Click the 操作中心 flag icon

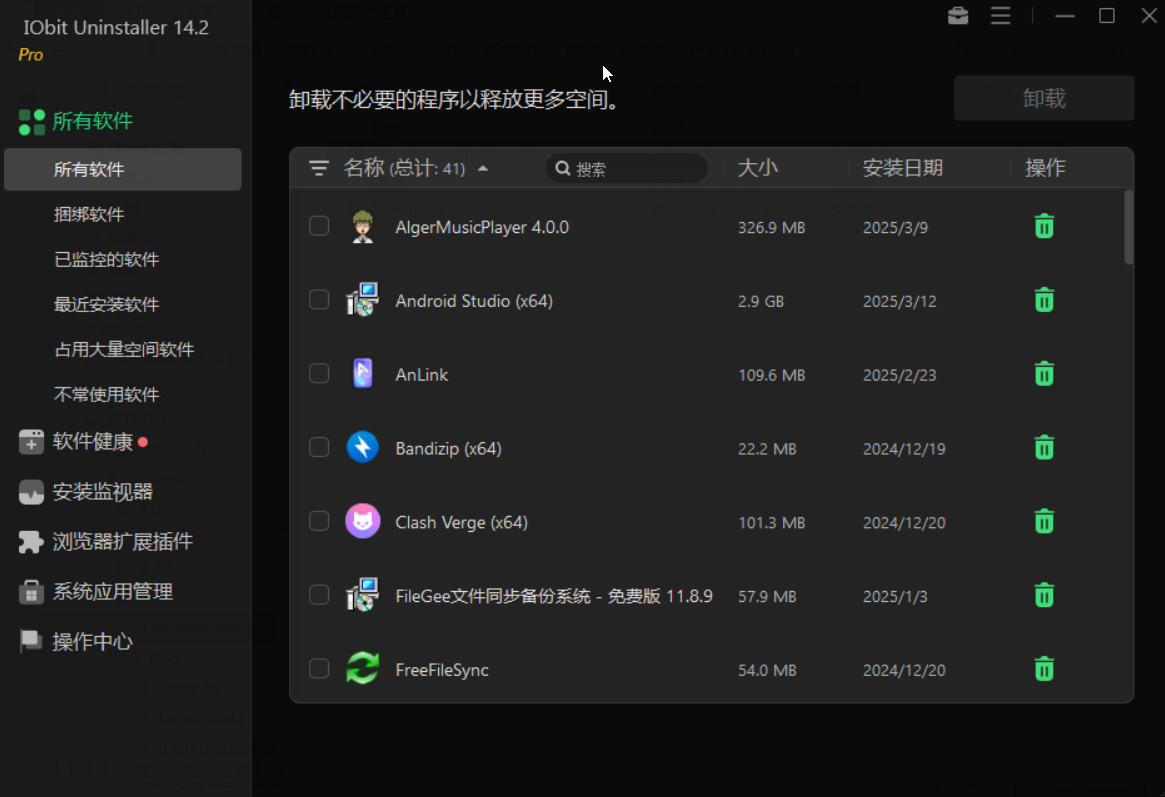click(31, 641)
